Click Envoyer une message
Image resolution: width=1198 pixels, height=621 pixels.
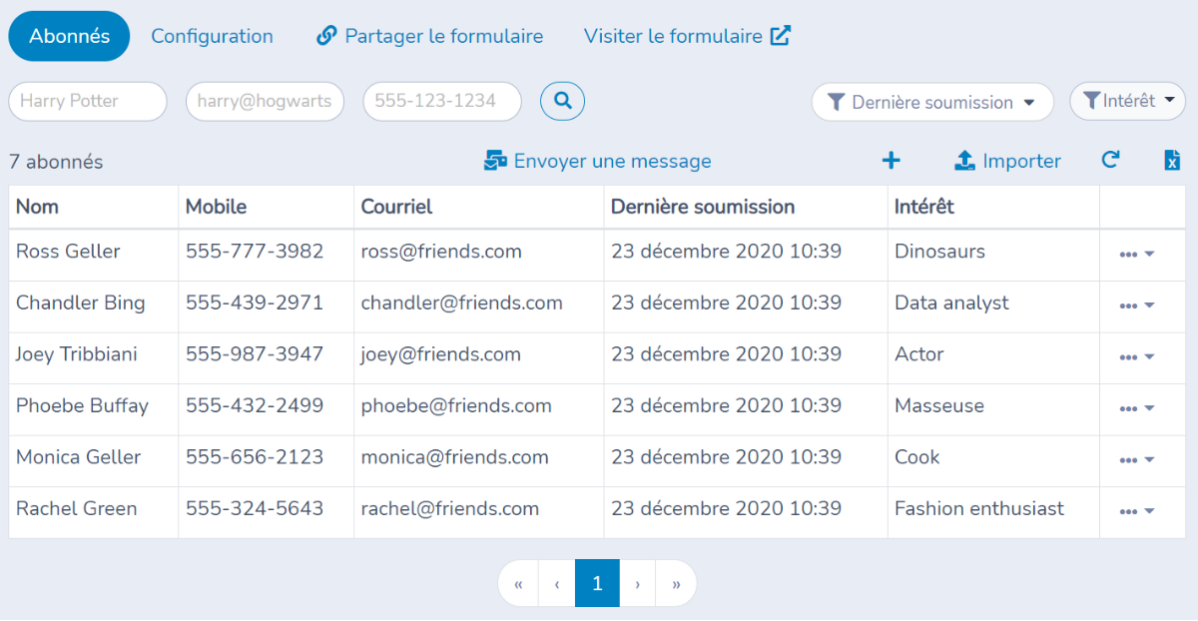pos(597,161)
